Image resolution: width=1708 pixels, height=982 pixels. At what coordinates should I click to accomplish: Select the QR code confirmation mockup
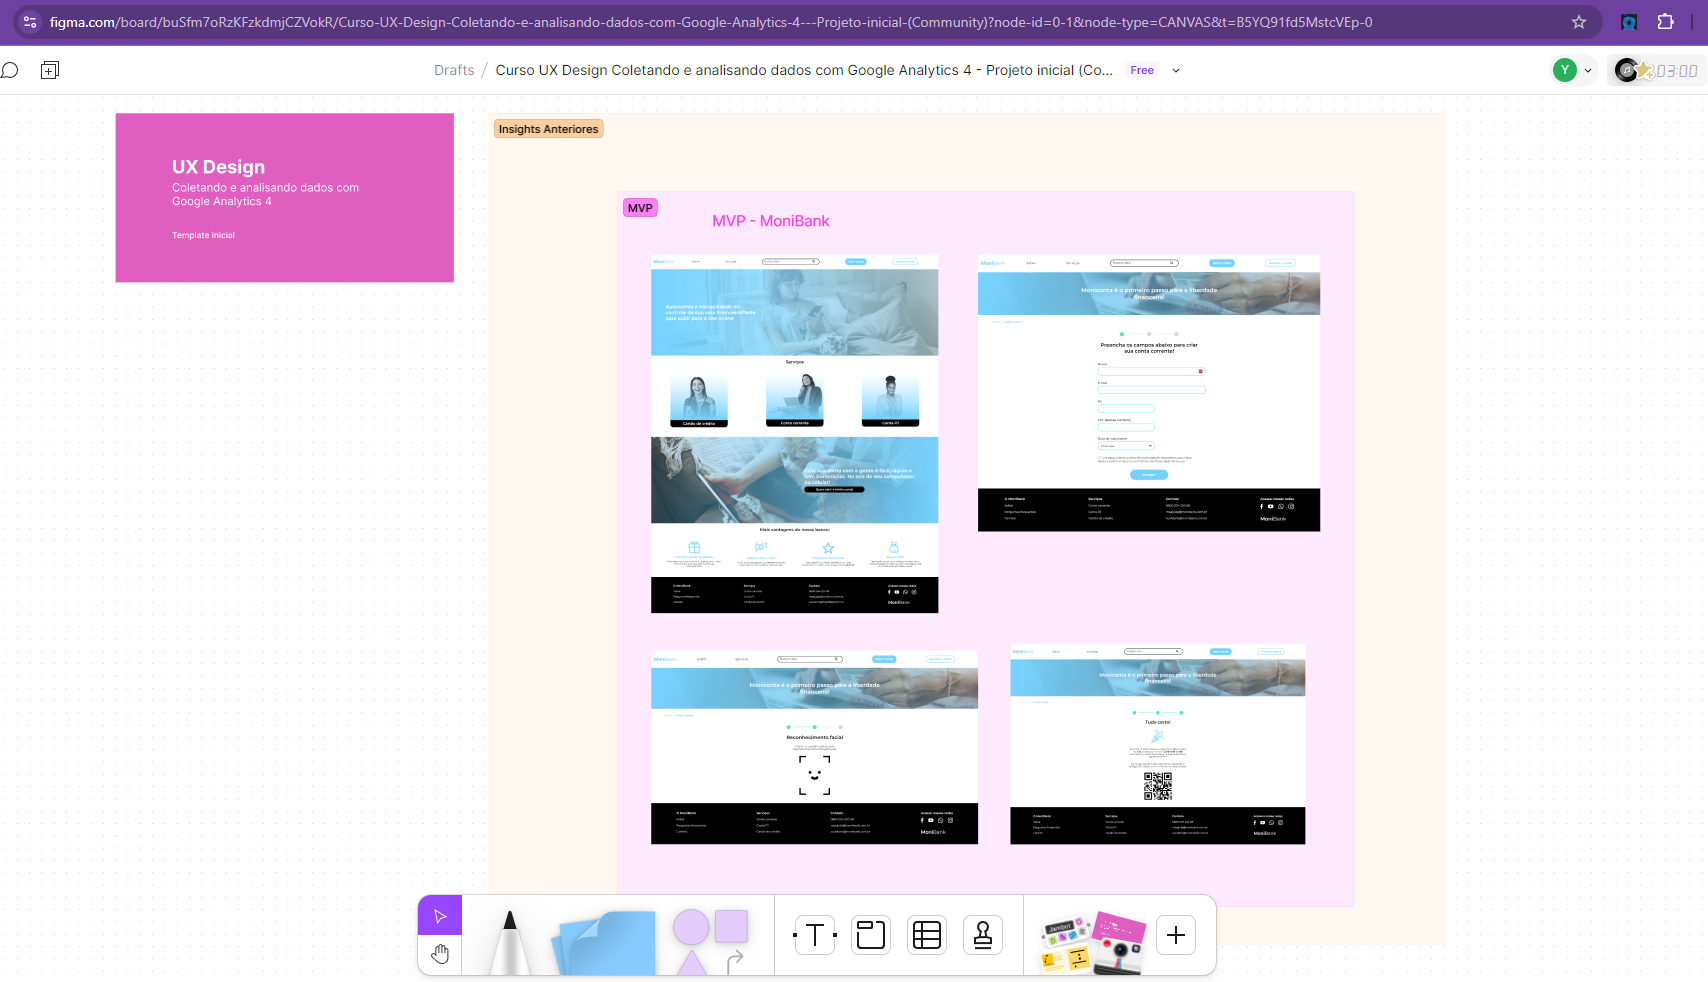click(1158, 744)
